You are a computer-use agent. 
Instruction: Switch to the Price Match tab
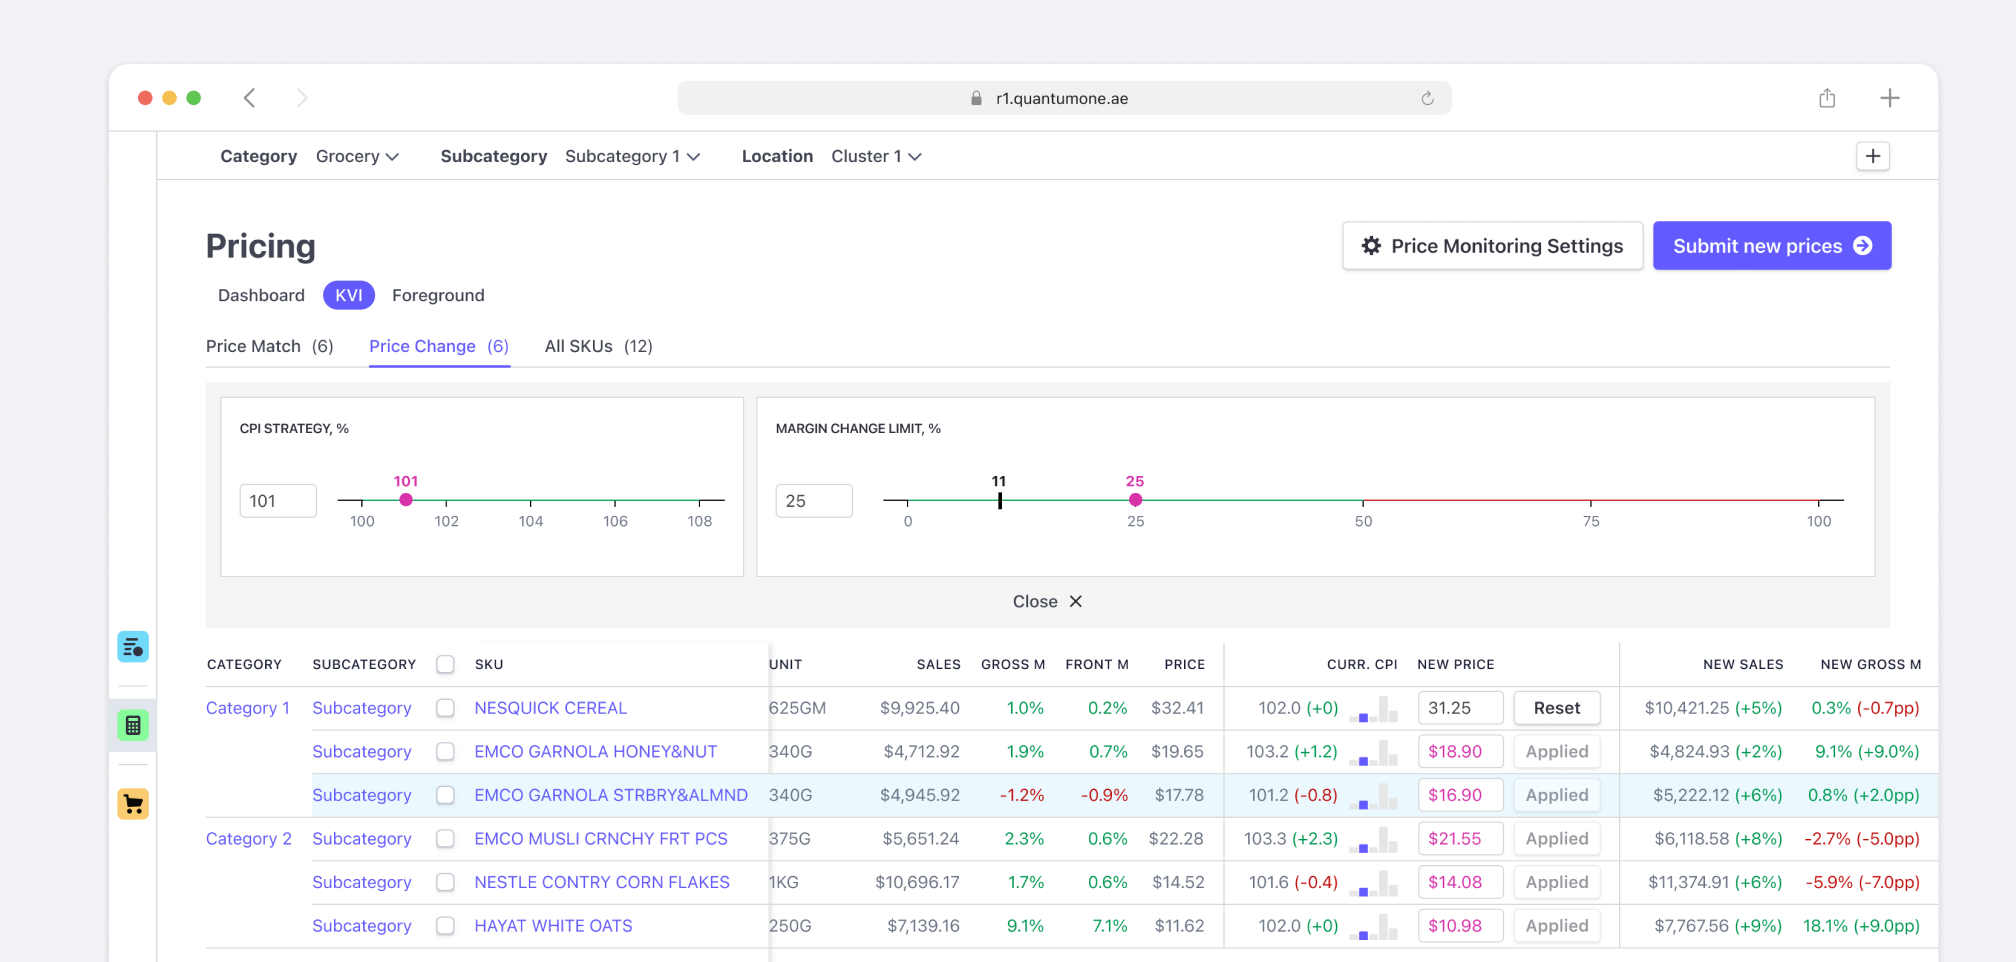tap(269, 346)
